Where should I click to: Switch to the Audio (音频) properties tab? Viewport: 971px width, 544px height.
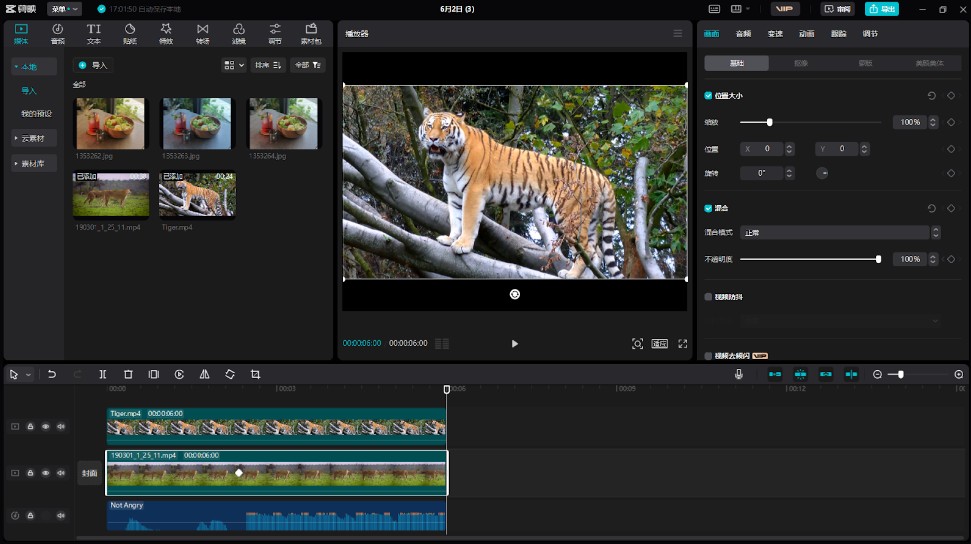[x=743, y=33]
